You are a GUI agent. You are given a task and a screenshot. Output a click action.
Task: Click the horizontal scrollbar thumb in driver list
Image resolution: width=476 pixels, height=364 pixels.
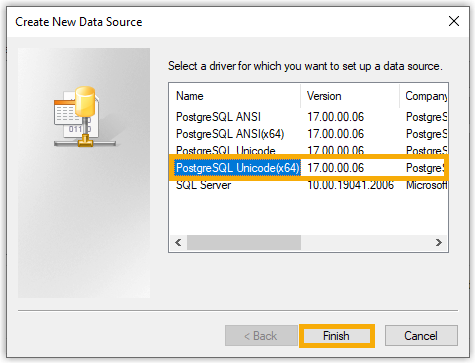244,242
